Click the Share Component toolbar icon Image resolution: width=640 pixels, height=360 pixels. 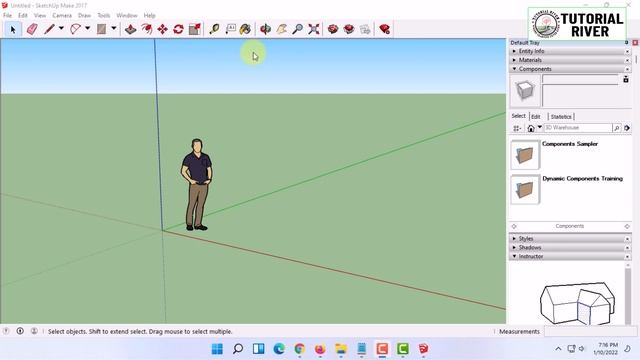(365, 29)
